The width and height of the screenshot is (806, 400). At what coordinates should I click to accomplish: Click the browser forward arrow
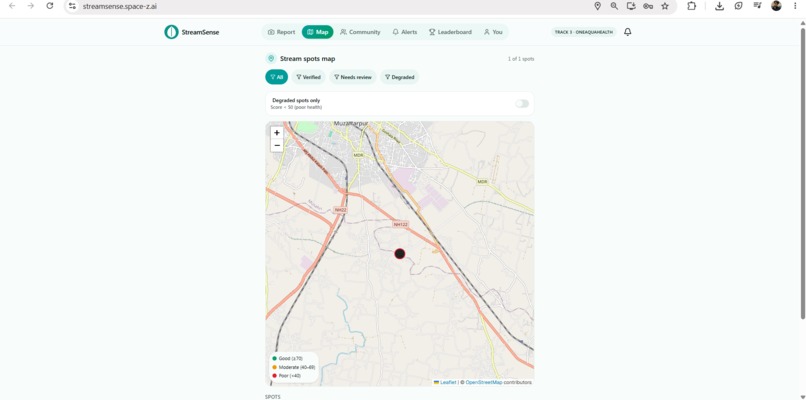click(x=30, y=6)
